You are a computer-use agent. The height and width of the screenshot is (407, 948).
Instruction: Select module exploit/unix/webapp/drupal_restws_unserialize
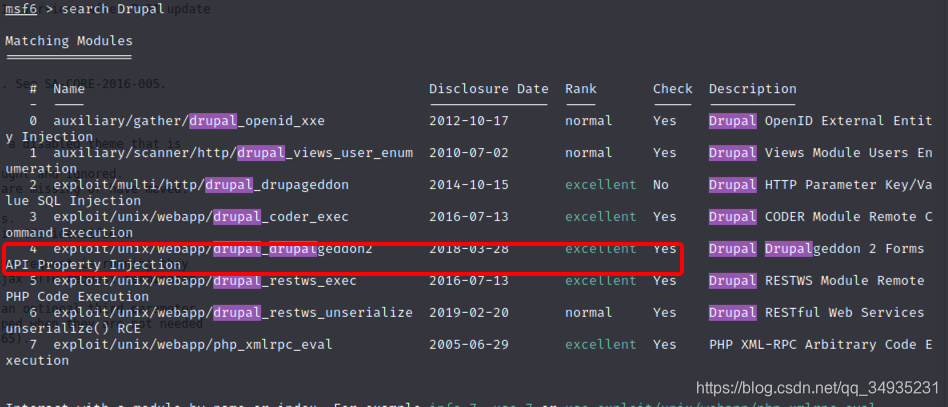pyautogui.click(x=233, y=313)
